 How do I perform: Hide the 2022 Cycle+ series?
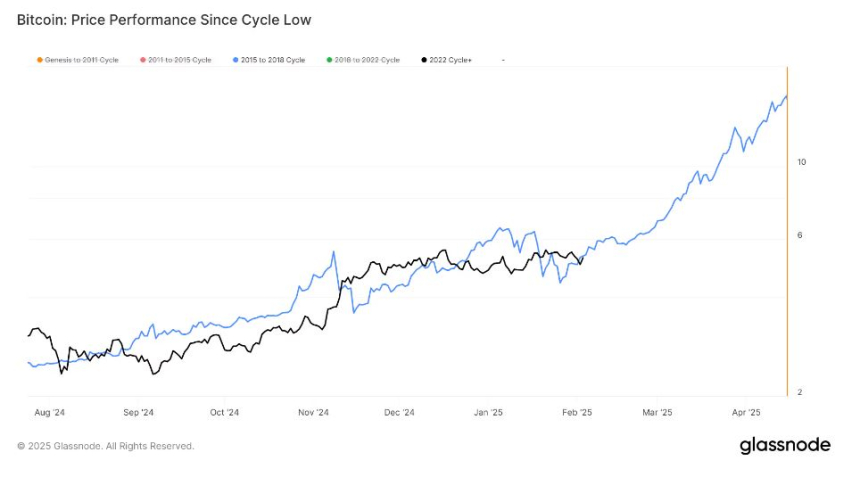(446, 60)
